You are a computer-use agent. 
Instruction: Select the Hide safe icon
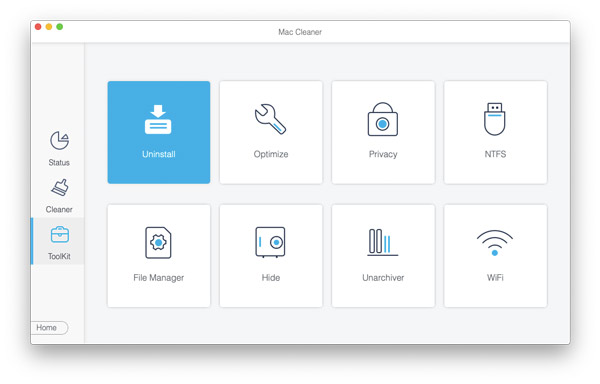pyautogui.click(x=270, y=242)
